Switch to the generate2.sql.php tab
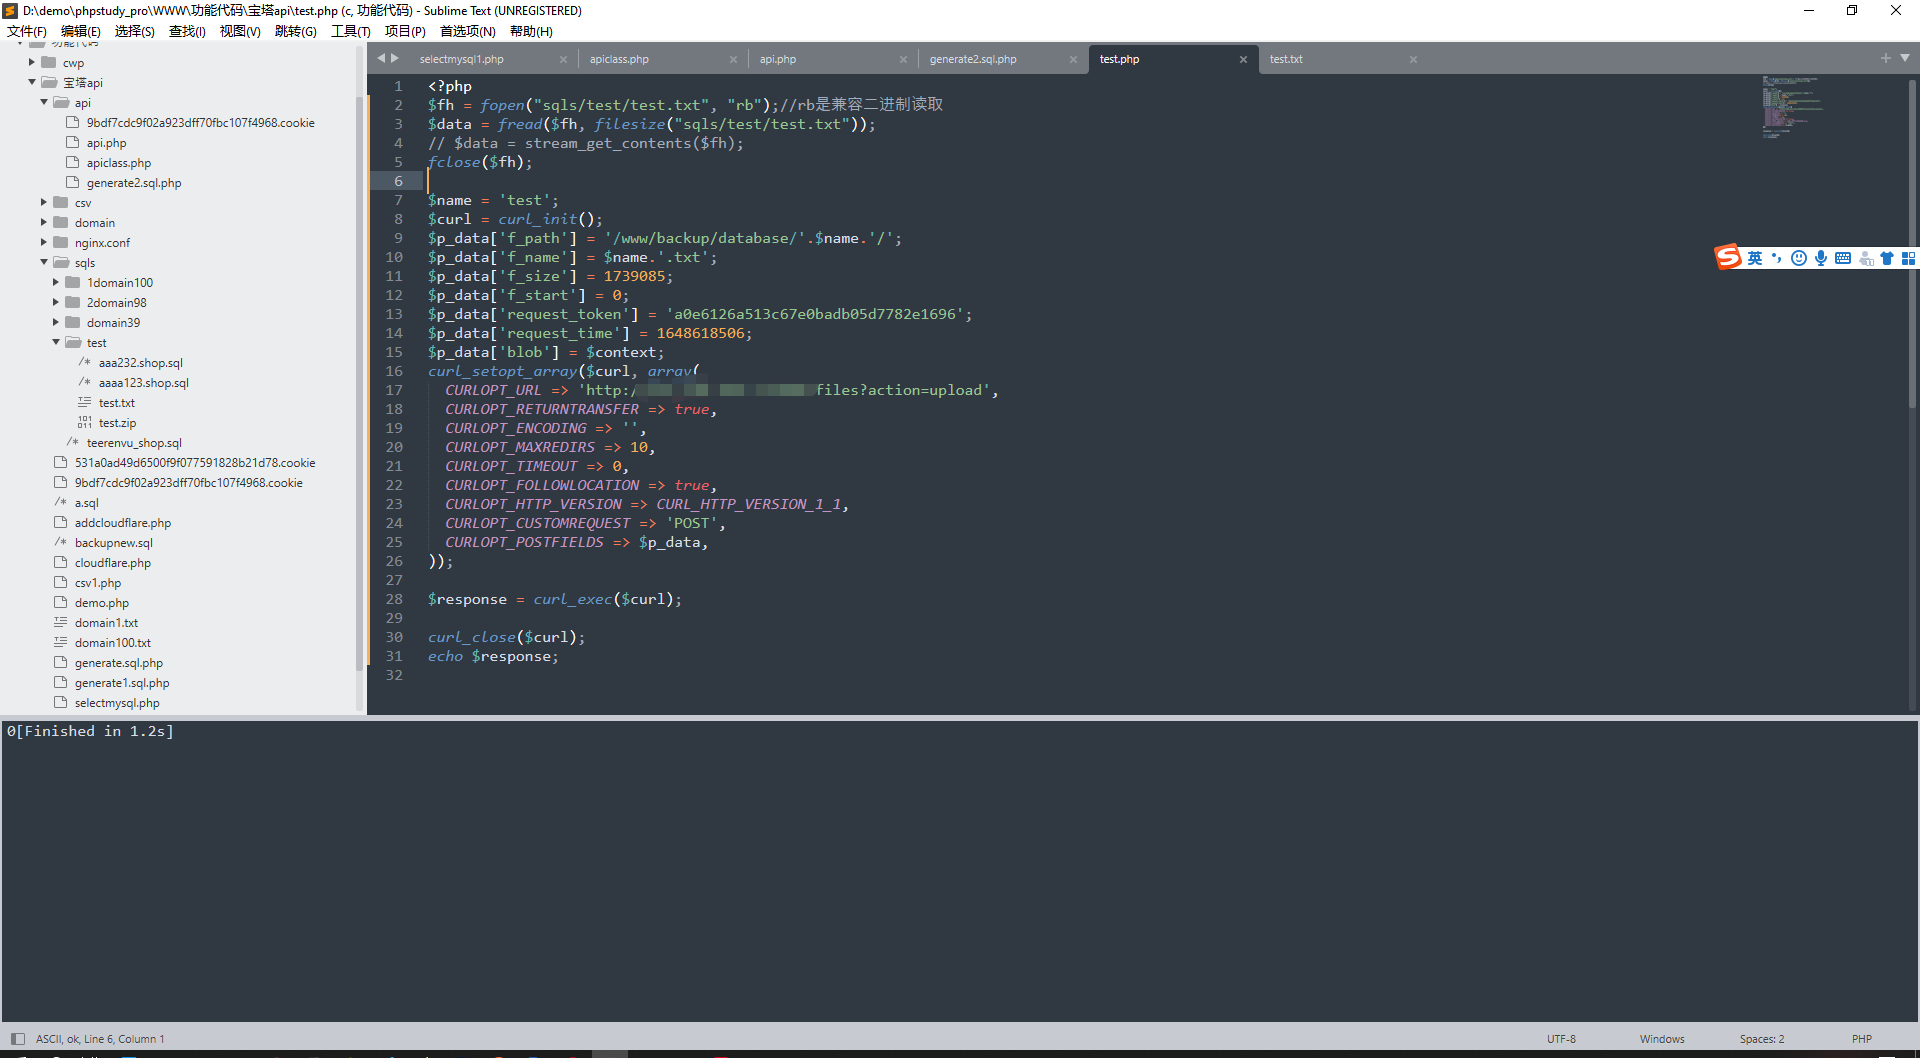The height and width of the screenshot is (1058, 1920). 973,59
